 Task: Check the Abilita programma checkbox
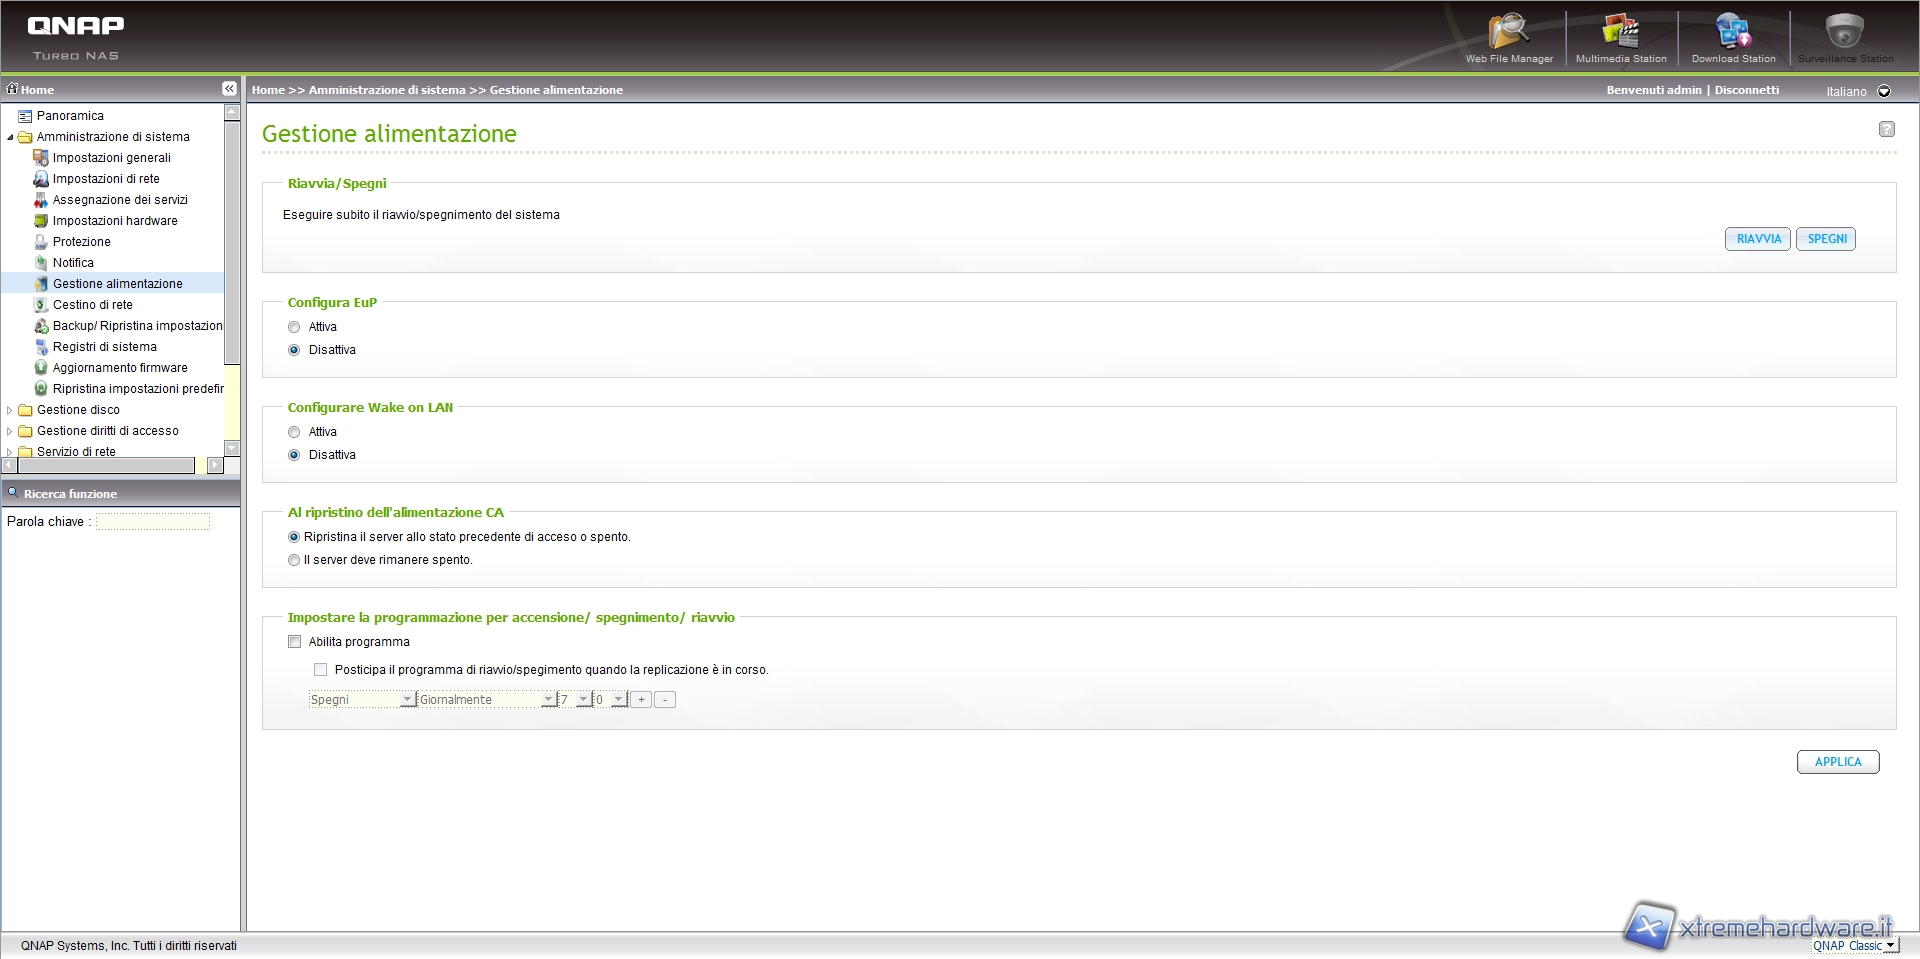[x=295, y=642]
